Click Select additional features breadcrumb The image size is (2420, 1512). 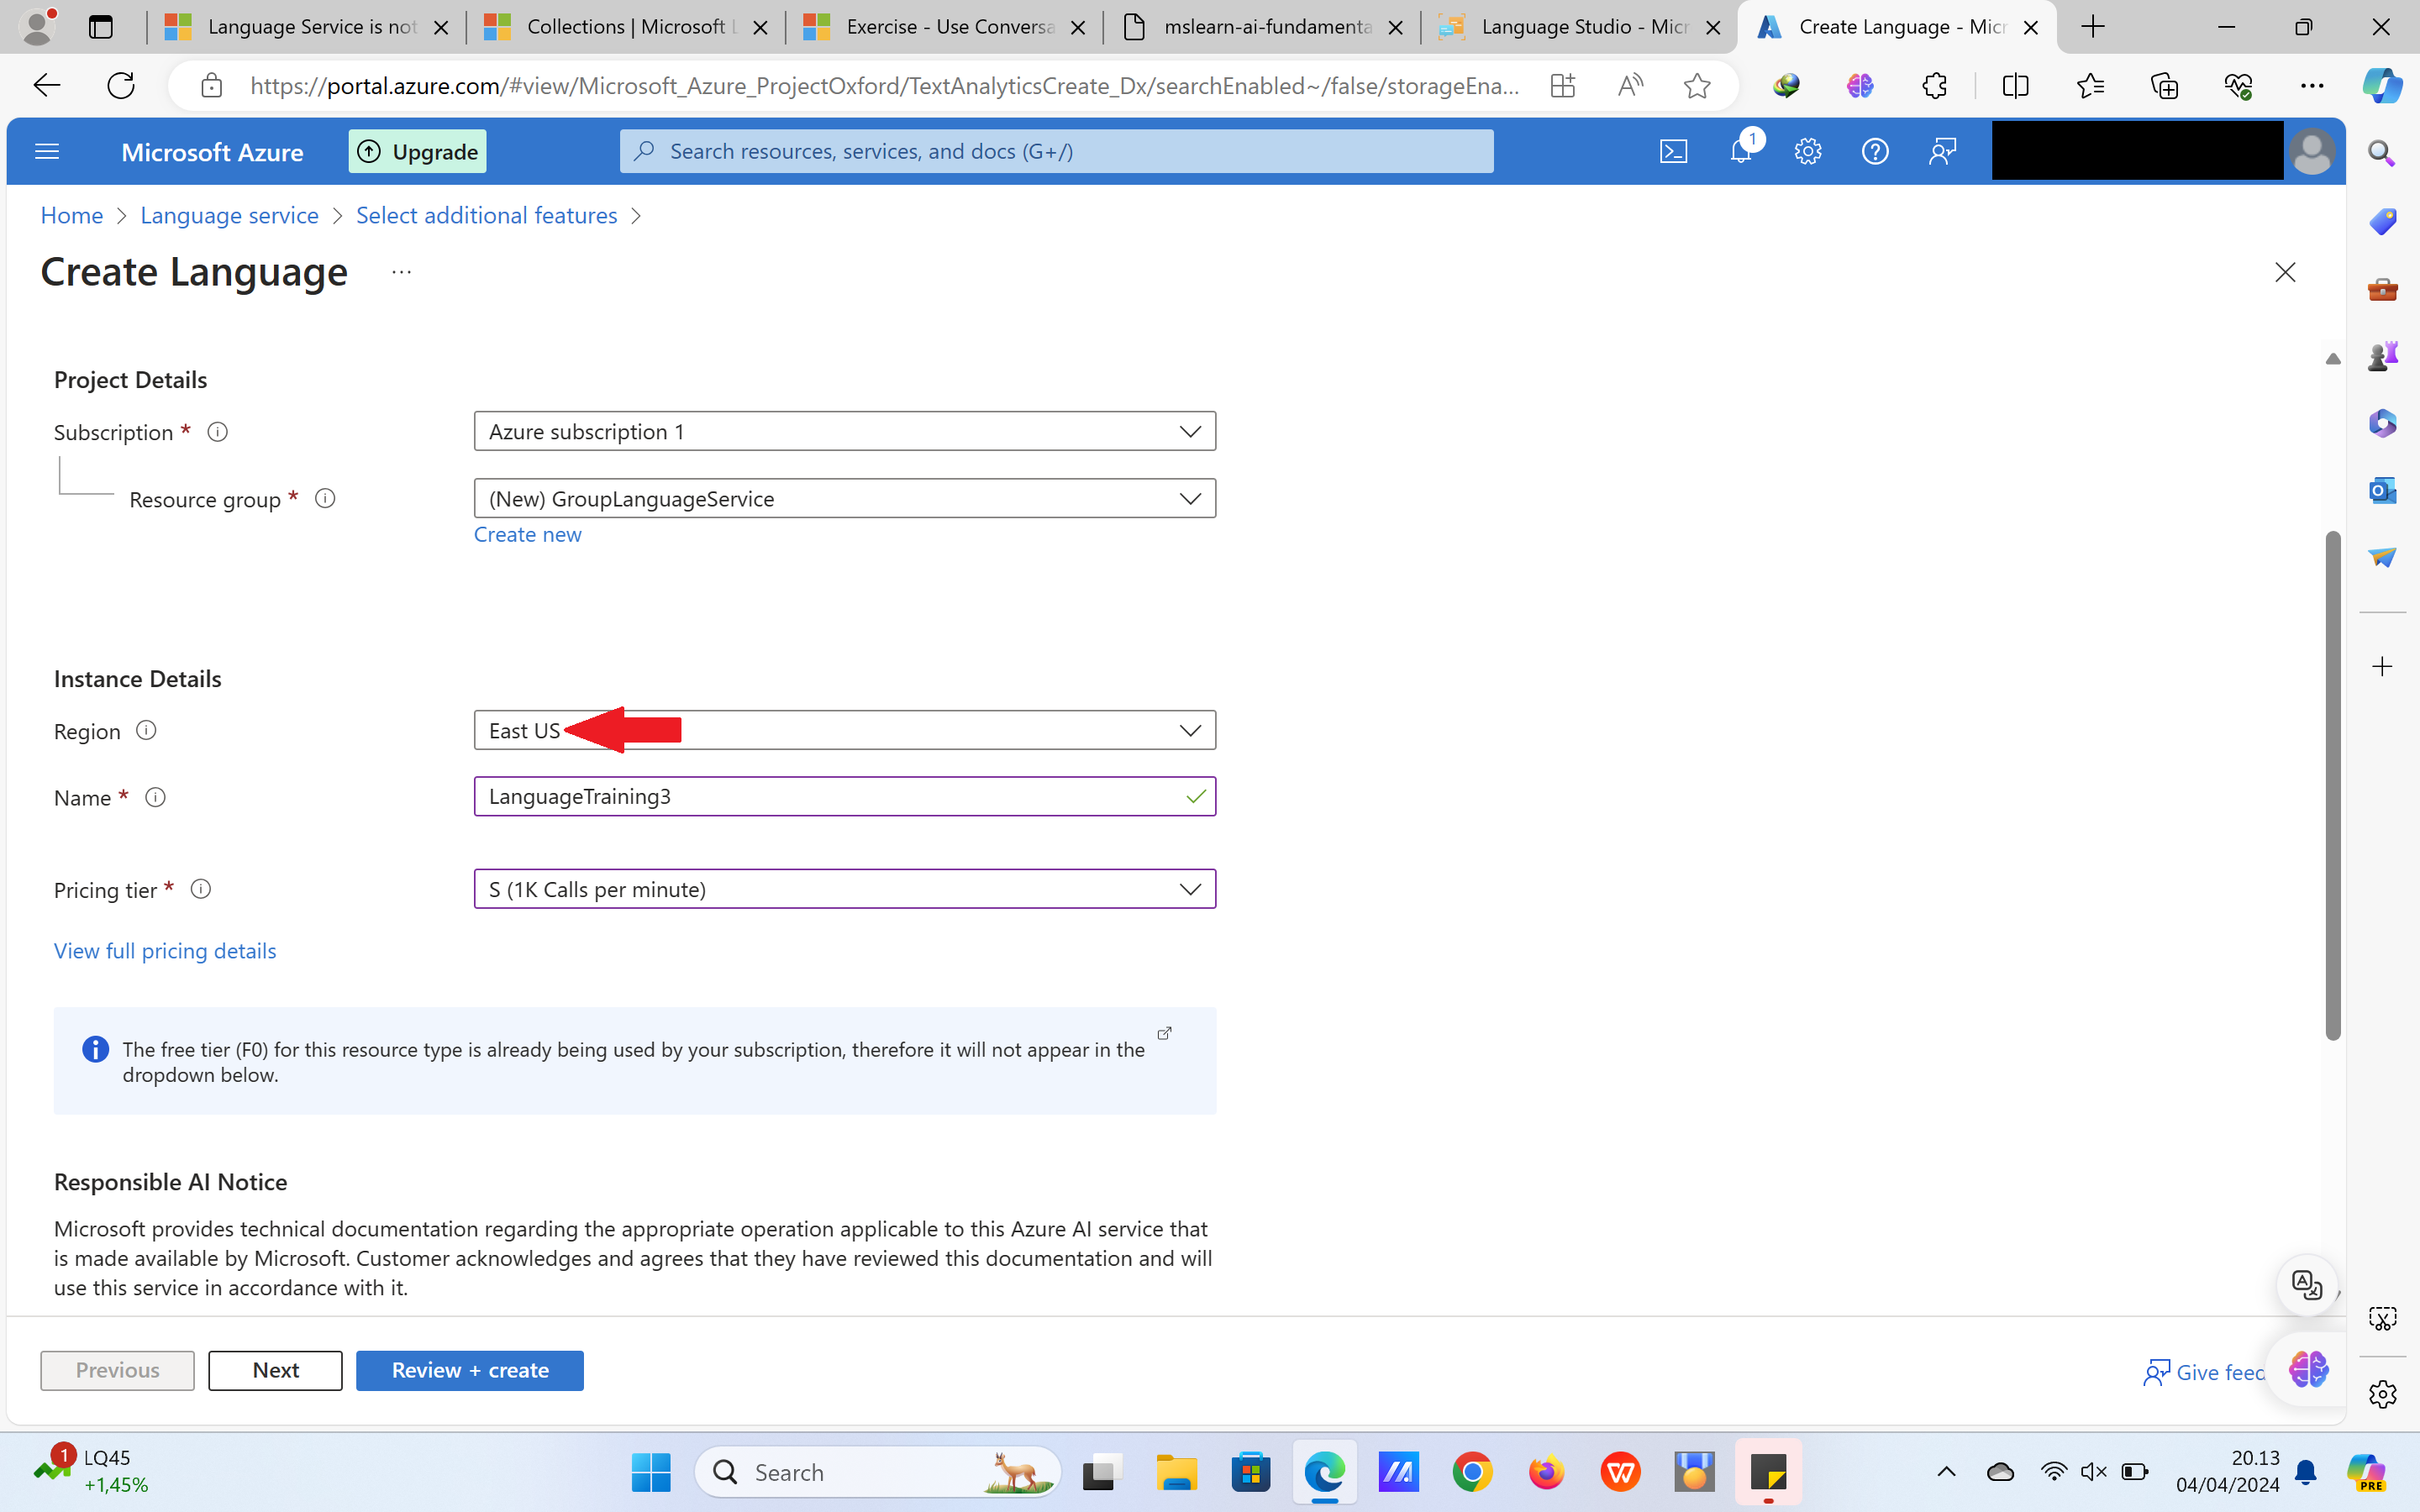pyautogui.click(x=486, y=215)
